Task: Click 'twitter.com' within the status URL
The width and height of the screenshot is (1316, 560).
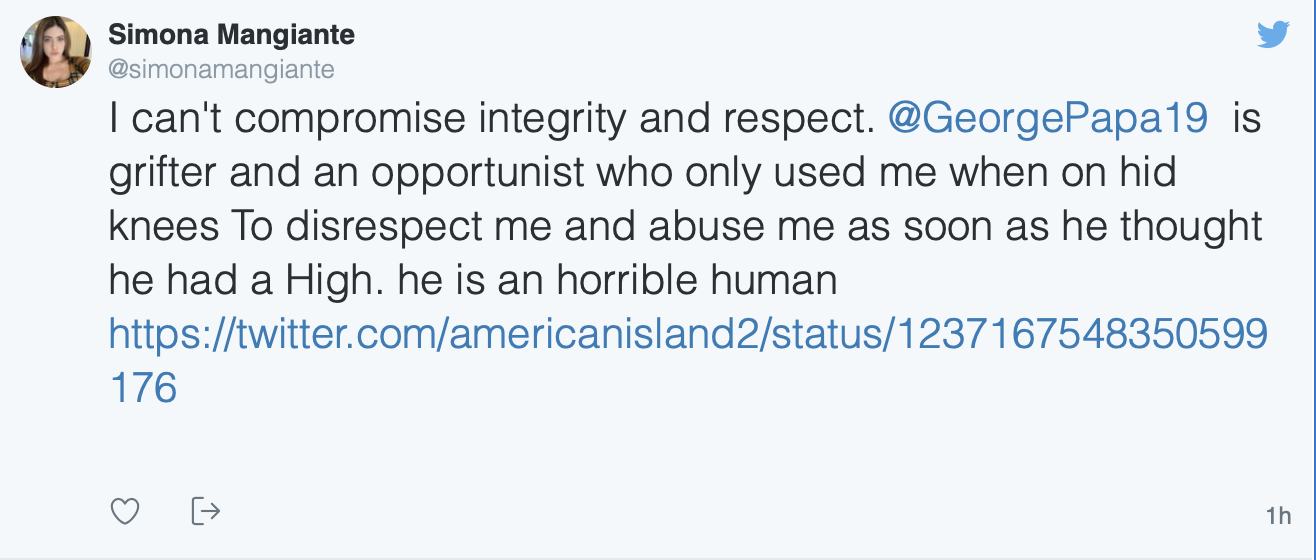Action: 341,334
